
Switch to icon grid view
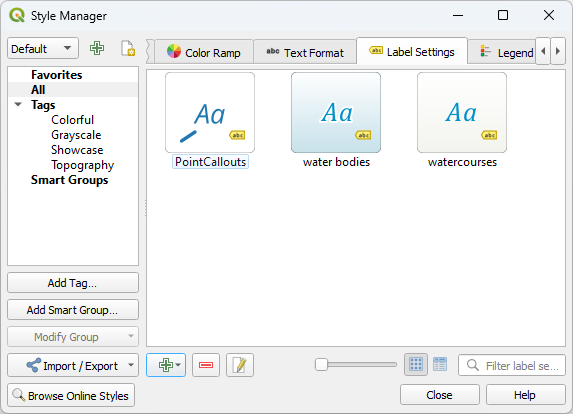(x=416, y=365)
